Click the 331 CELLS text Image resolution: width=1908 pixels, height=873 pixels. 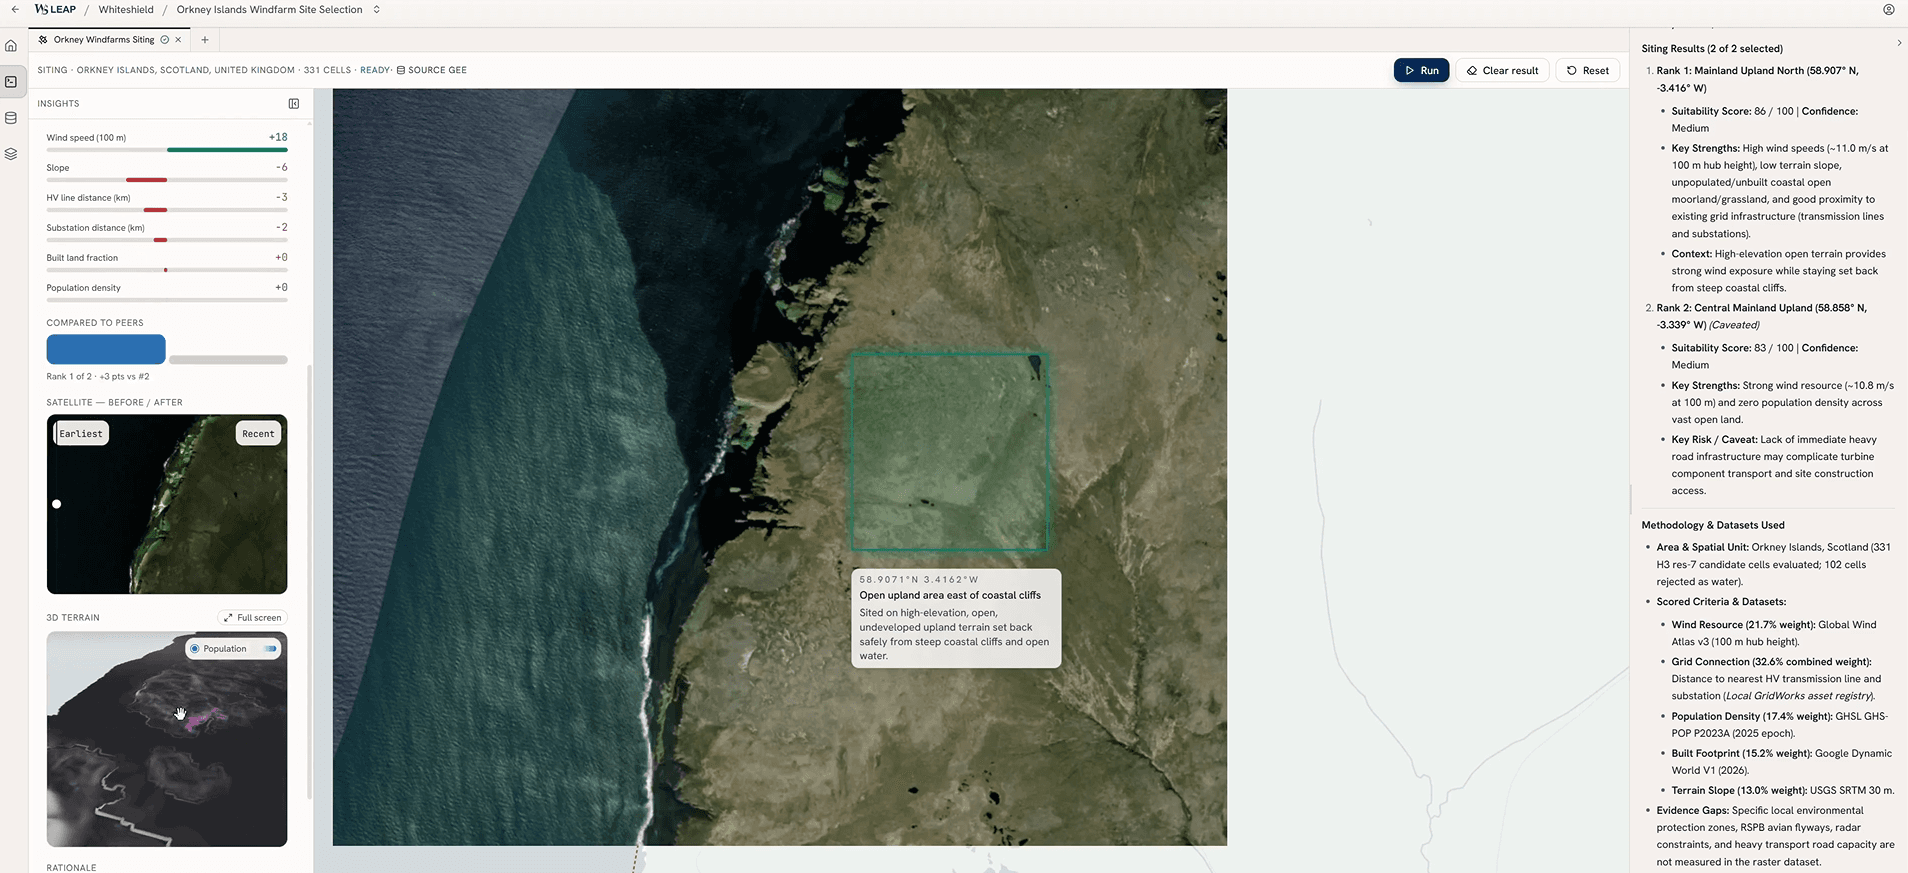click(327, 70)
